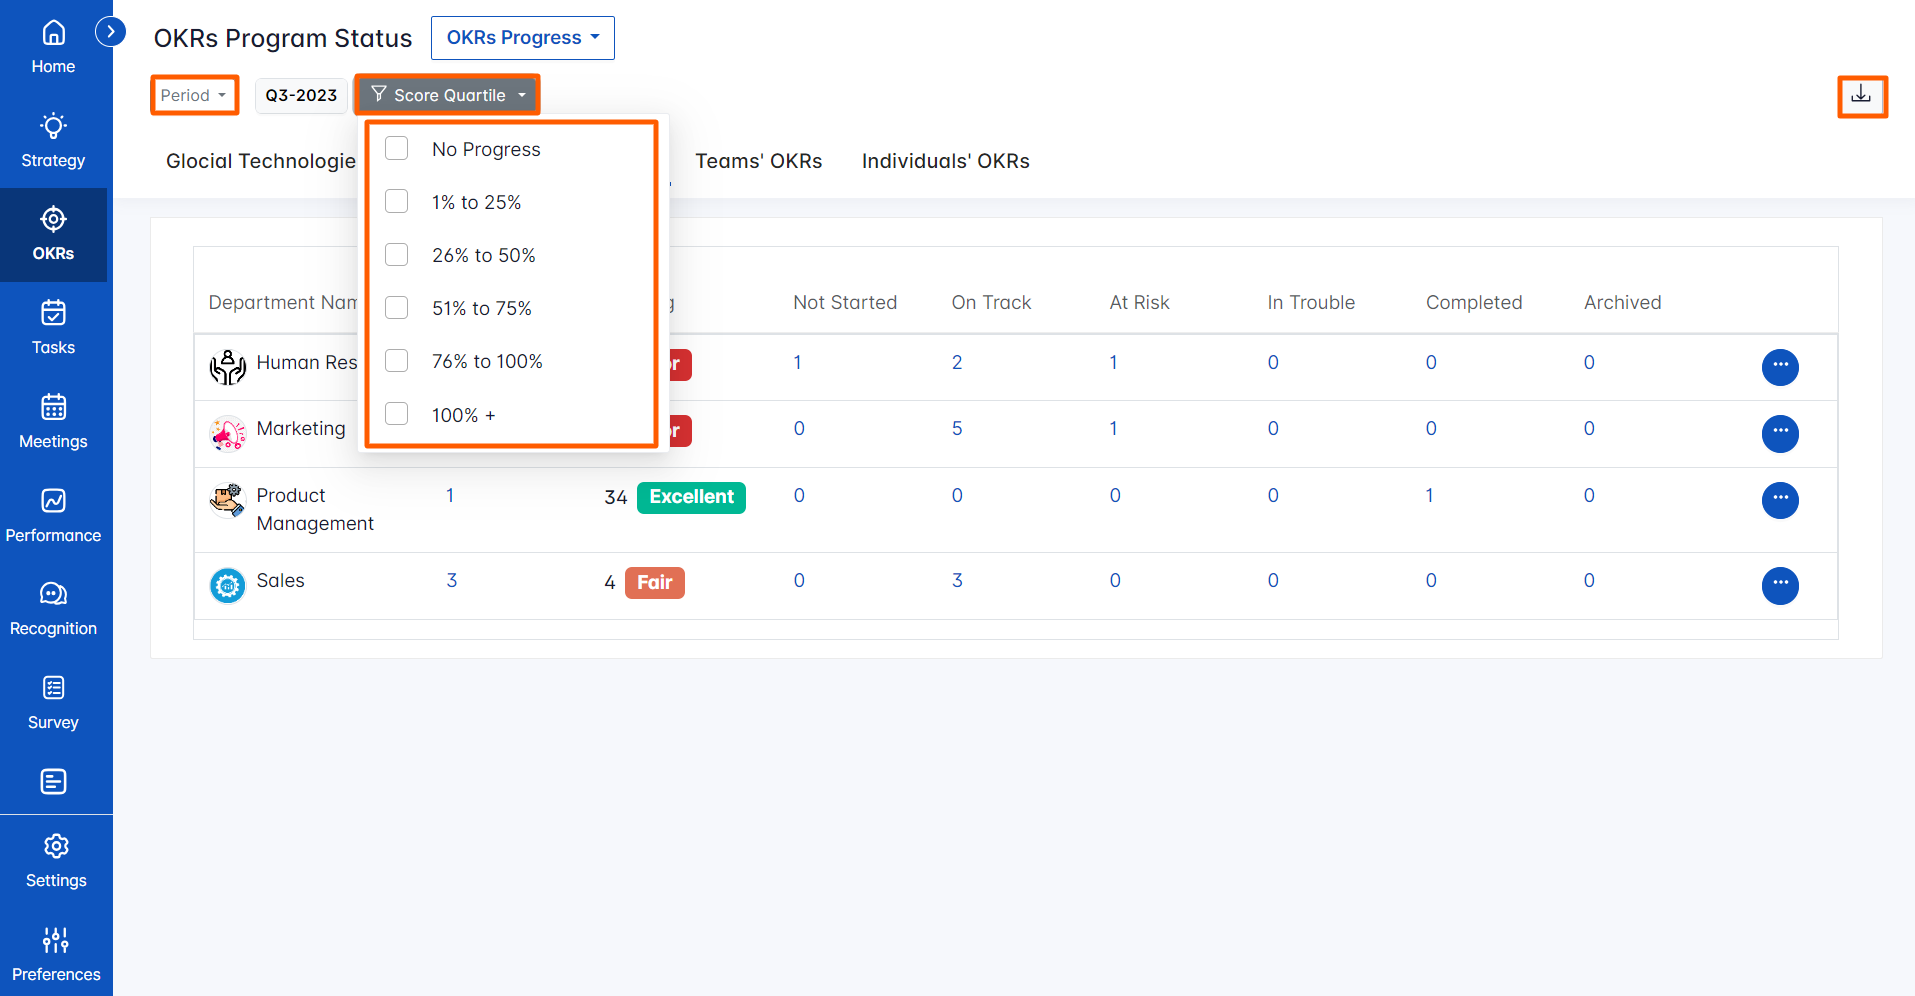Select the Recognition icon
This screenshot has height=996, width=1915.
[x=53, y=607]
